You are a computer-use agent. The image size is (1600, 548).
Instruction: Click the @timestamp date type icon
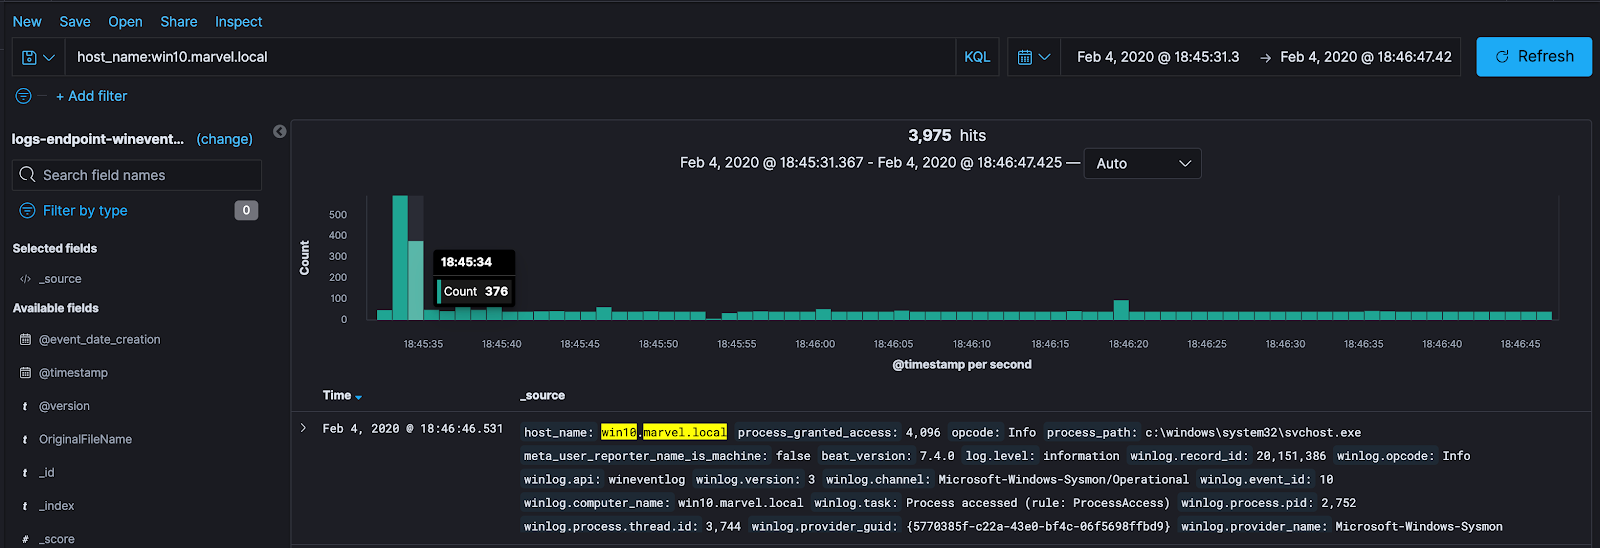click(25, 373)
